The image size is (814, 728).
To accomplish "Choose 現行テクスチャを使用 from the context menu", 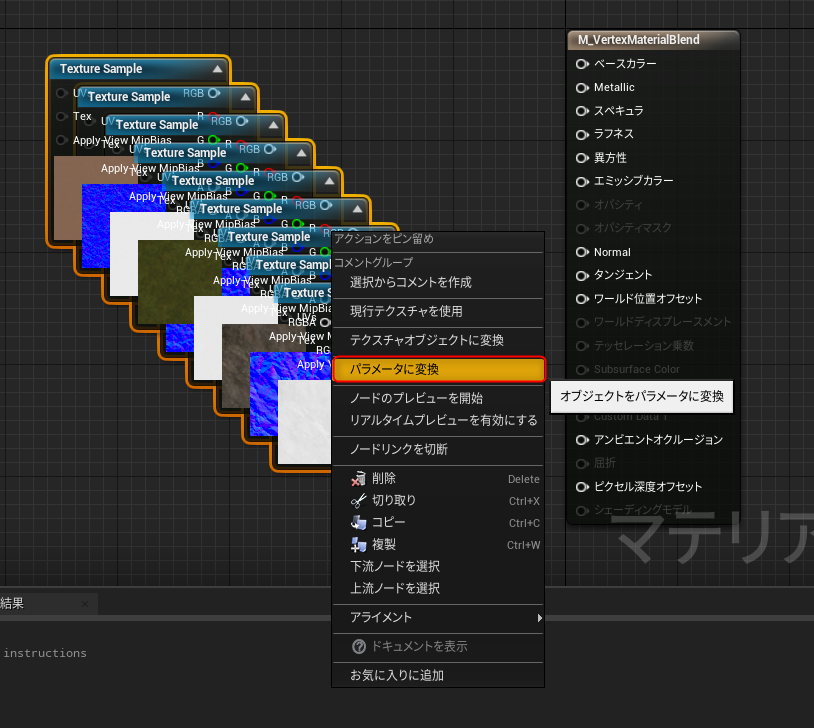I will pyautogui.click(x=438, y=311).
